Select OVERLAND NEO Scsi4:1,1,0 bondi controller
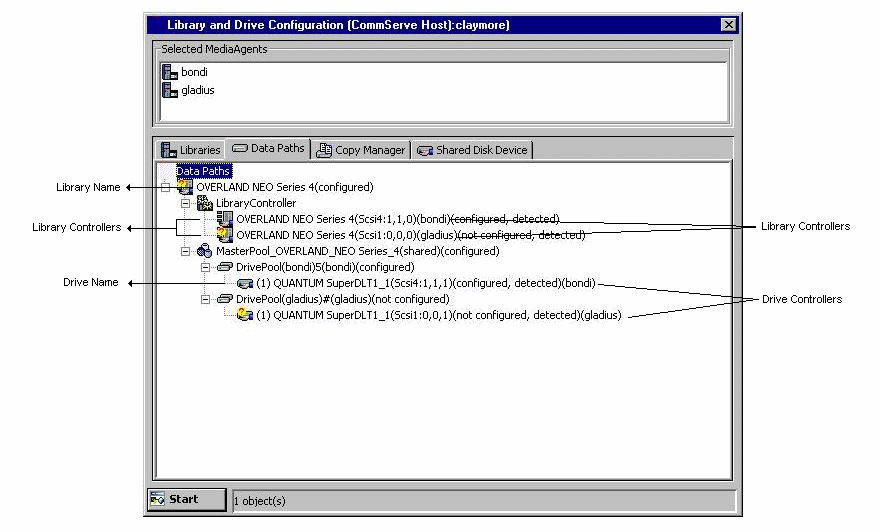This screenshot has height=532, width=880. [398, 219]
